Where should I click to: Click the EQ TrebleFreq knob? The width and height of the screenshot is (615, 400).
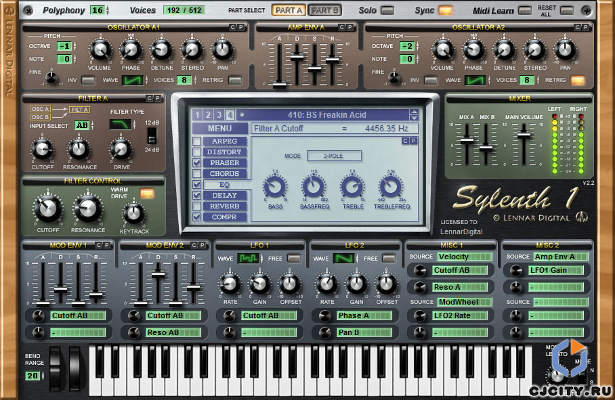pos(391,187)
